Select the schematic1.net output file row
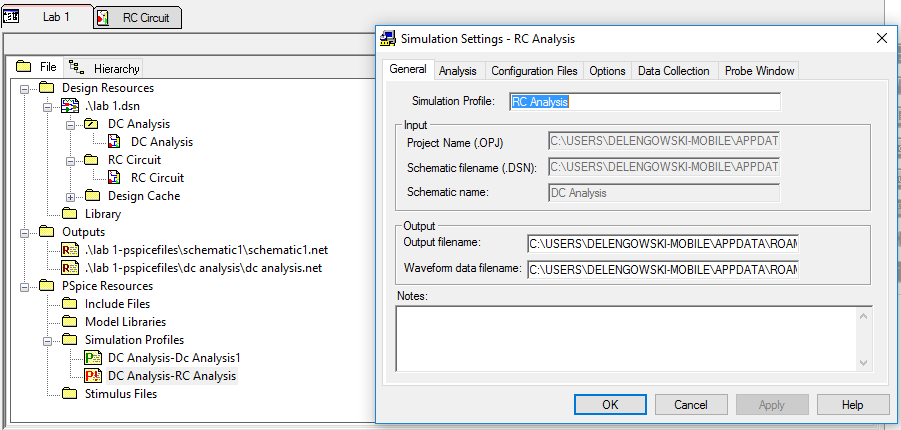901x430 pixels. click(x=206, y=250)
